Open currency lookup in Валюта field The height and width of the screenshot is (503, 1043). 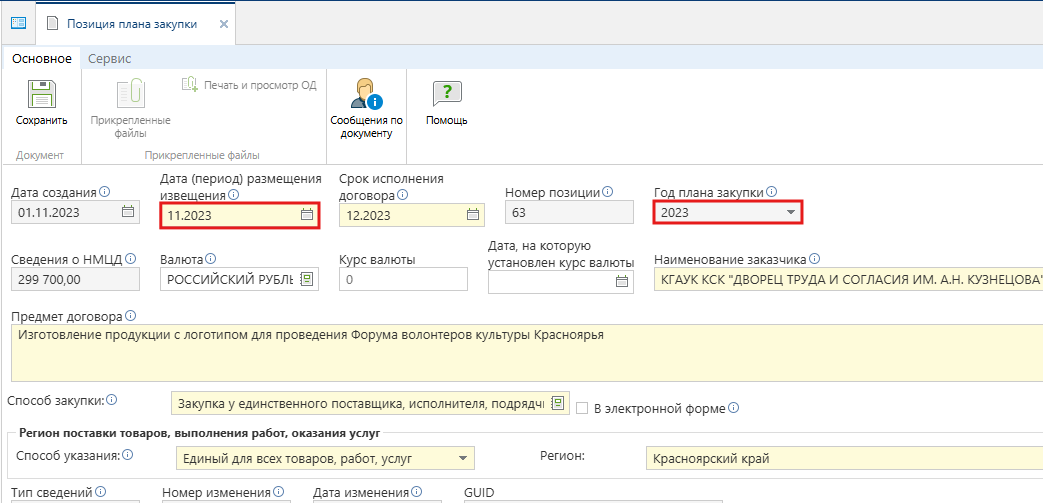coord(307,279)
